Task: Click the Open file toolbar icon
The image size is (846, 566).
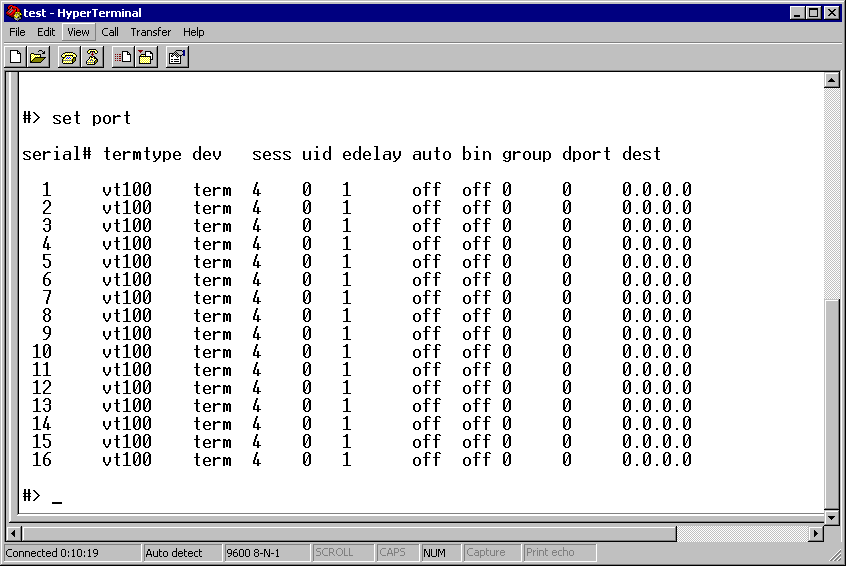Action: (x=38, y=57)
